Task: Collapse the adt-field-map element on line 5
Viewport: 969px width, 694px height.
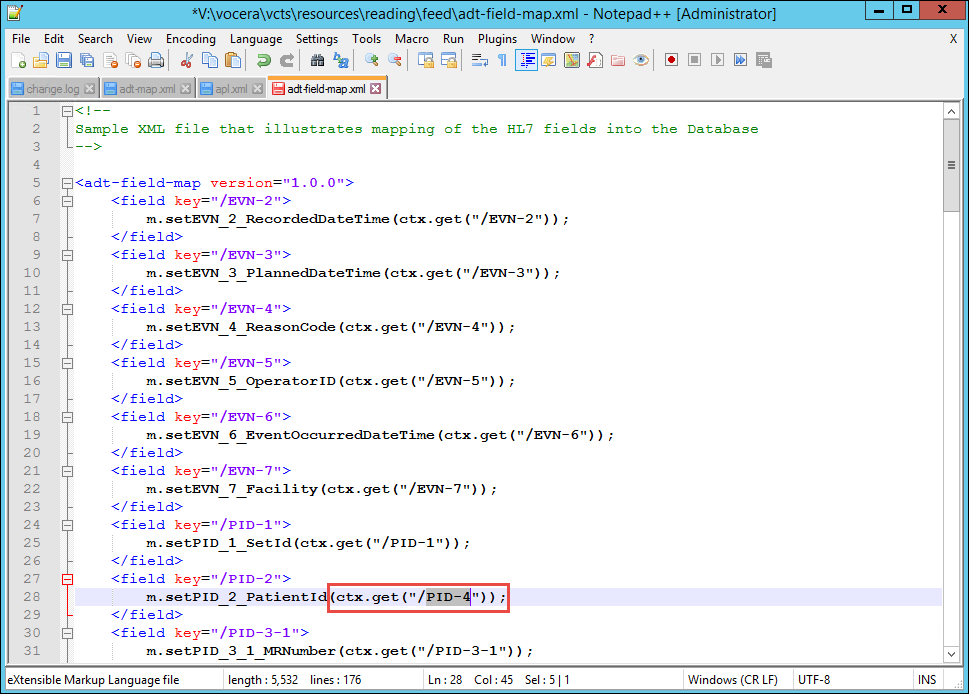Action: pyautogui.click(x=67, y=183)
